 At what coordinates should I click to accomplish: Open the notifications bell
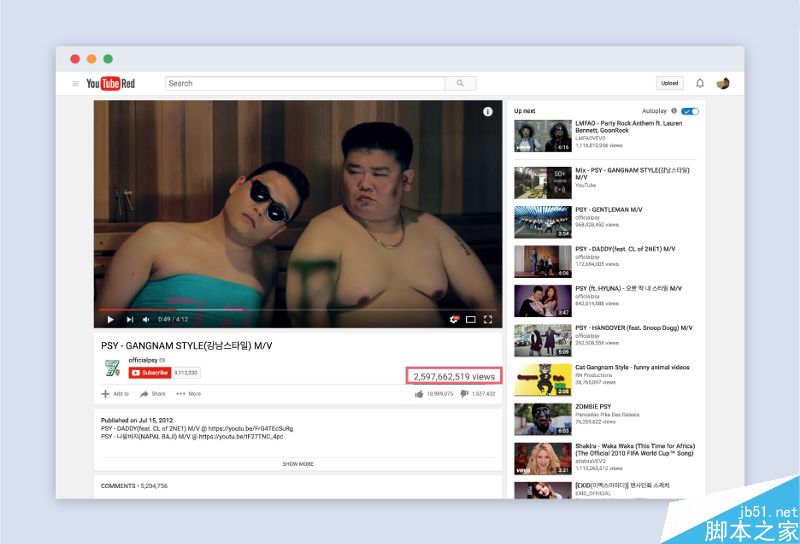700,83
